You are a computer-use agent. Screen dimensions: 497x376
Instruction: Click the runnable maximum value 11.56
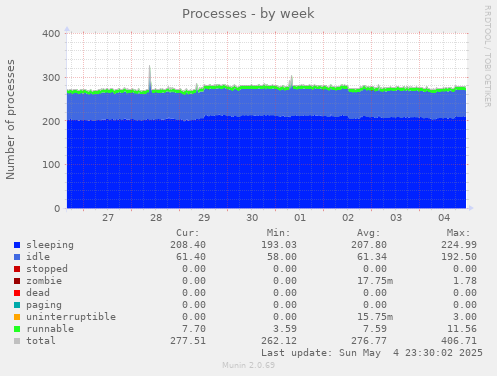[x=462, y=329]
